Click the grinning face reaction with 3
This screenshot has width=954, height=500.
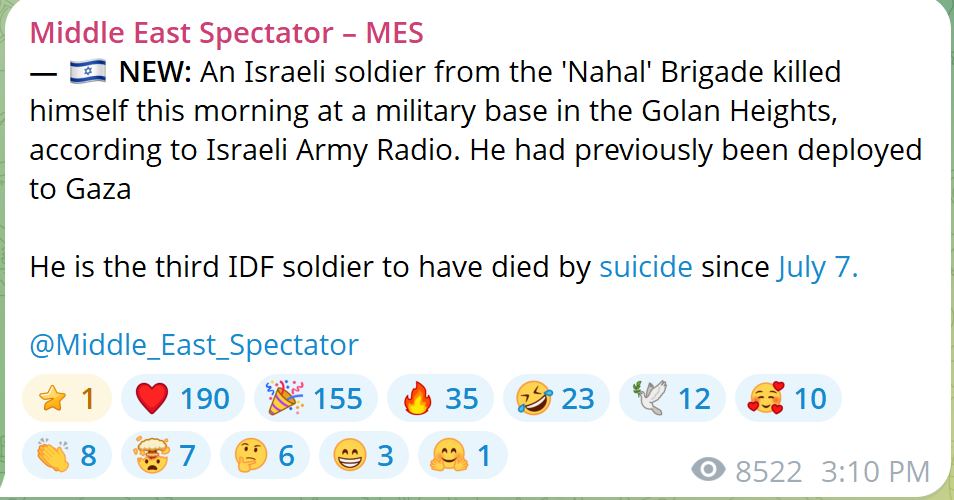(x=364, y=455)
